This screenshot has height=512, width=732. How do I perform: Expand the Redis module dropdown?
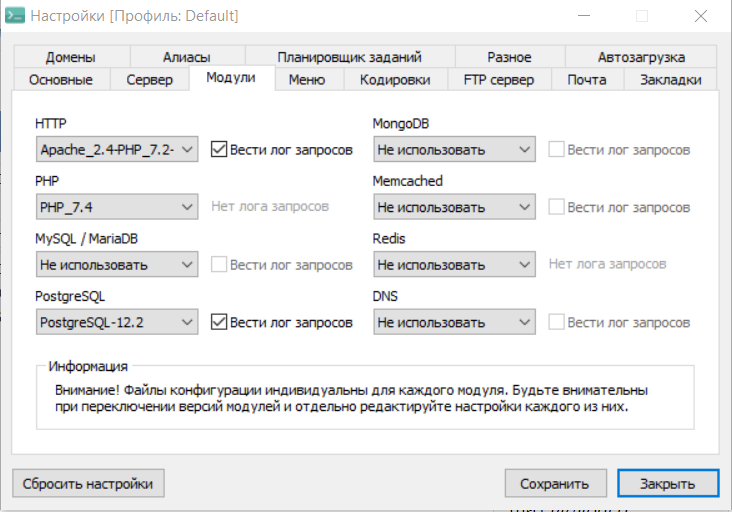tap(455, 265)
